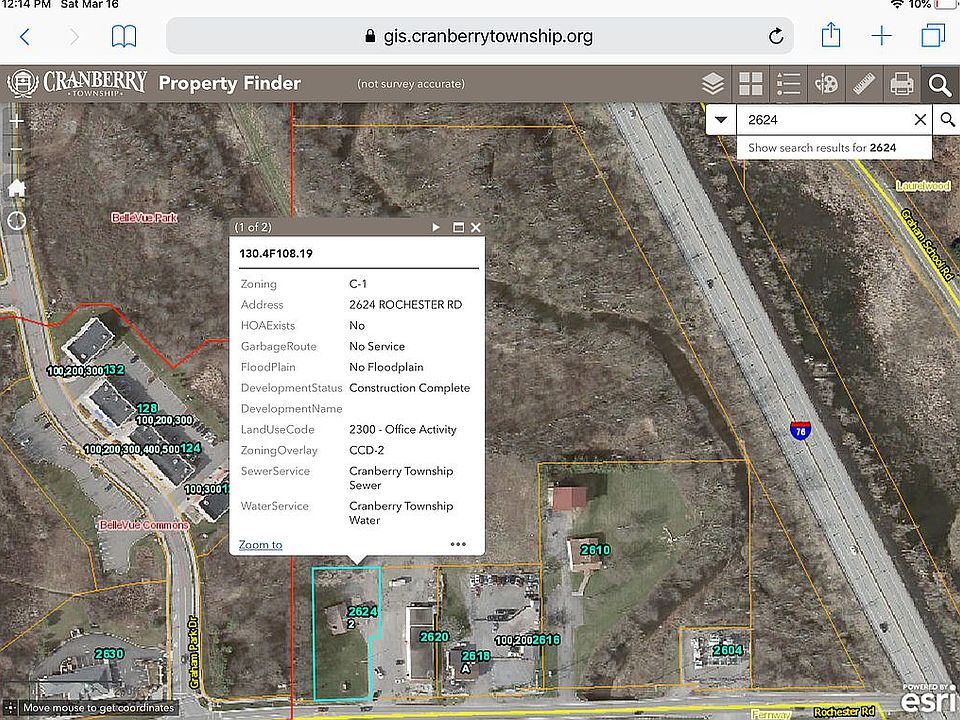Return map to home extent

tap(16, 187)
